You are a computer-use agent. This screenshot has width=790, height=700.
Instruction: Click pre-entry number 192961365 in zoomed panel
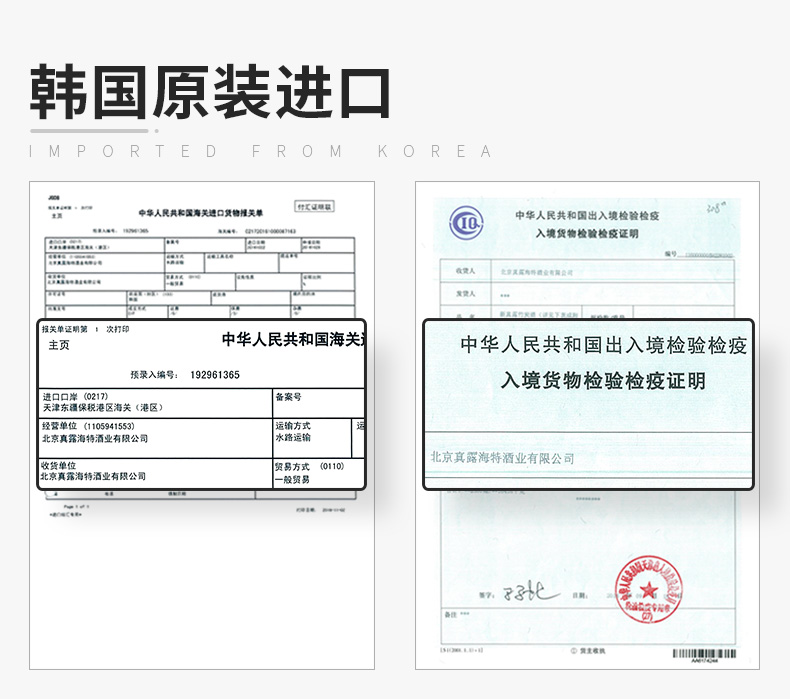[x=215, y=375]
